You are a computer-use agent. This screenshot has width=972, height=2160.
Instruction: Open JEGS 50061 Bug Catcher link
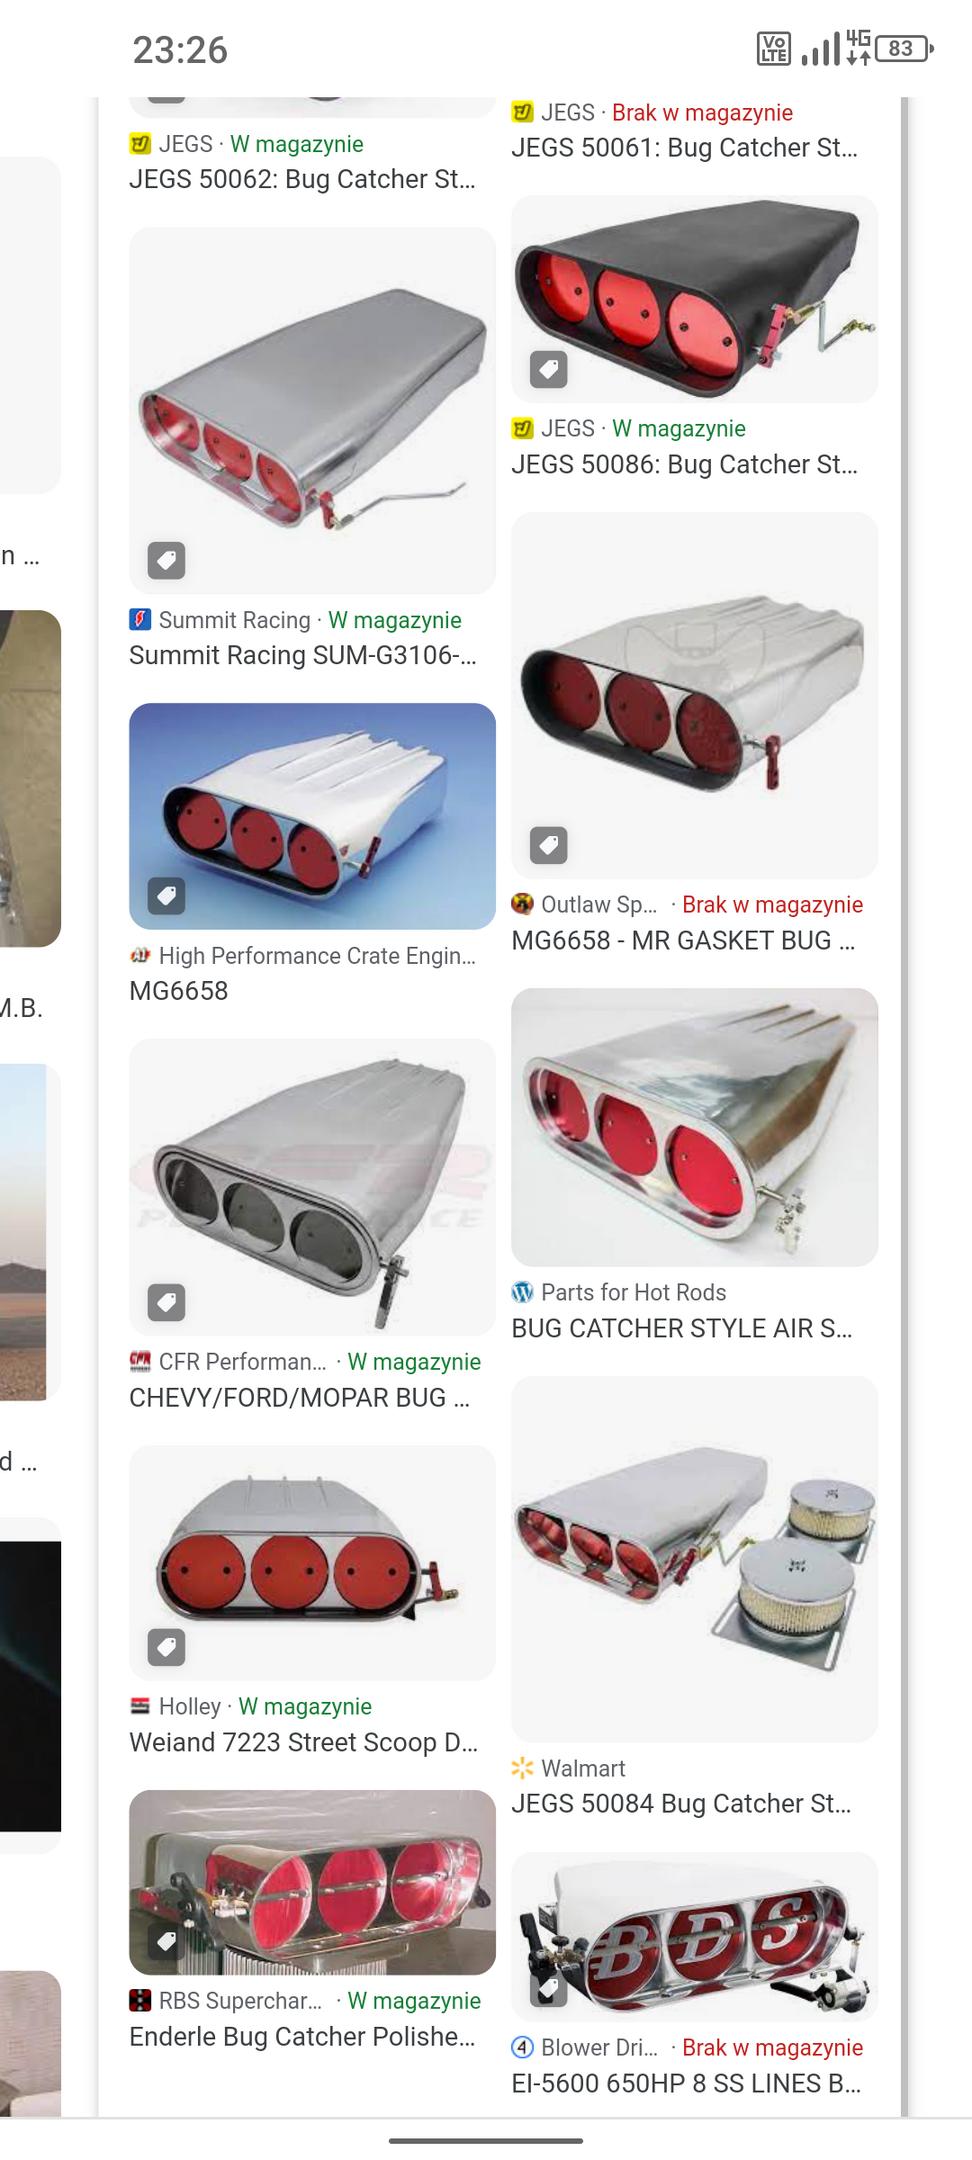coord(684,148)
